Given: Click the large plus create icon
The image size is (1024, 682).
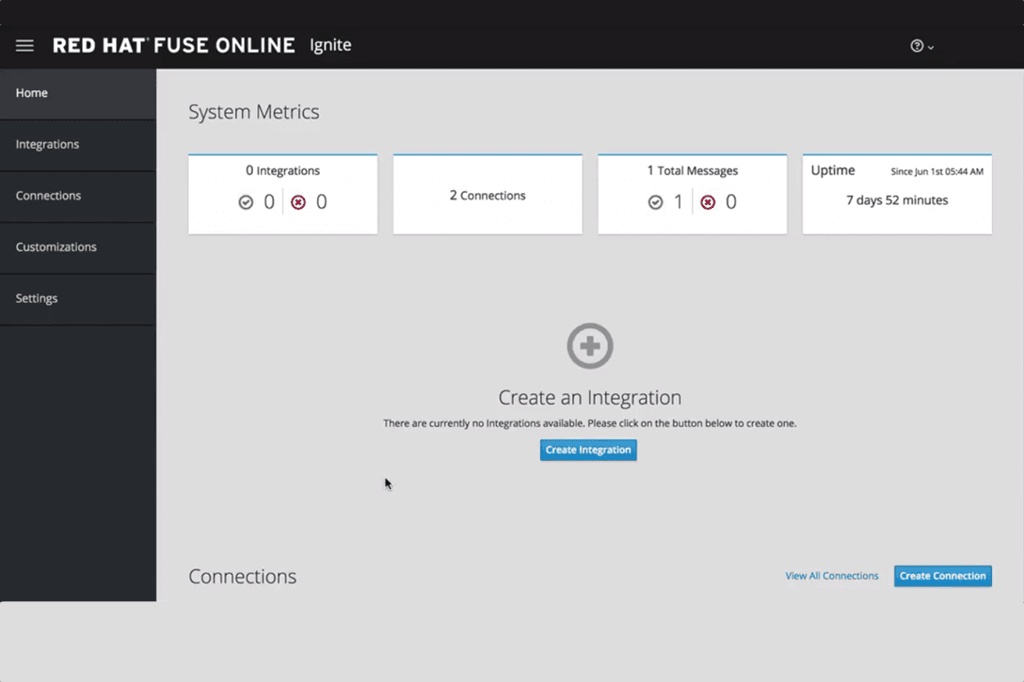Looking at the screenshot, I should [x=590, y=346].
